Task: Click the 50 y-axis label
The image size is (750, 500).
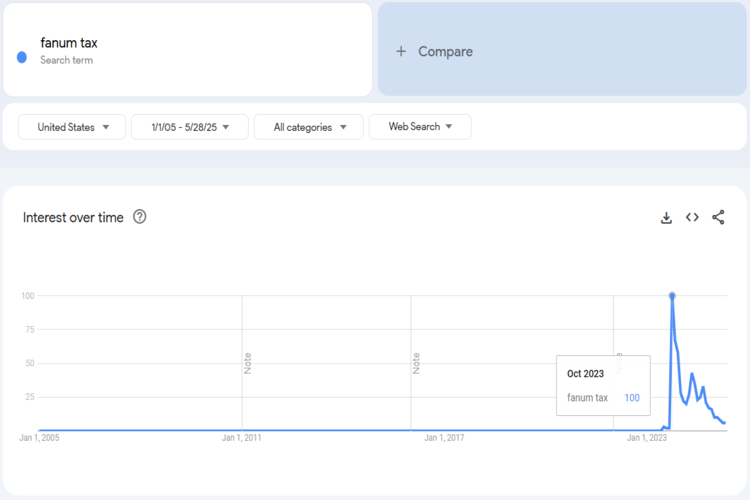Action: click(x=30, y=363)
